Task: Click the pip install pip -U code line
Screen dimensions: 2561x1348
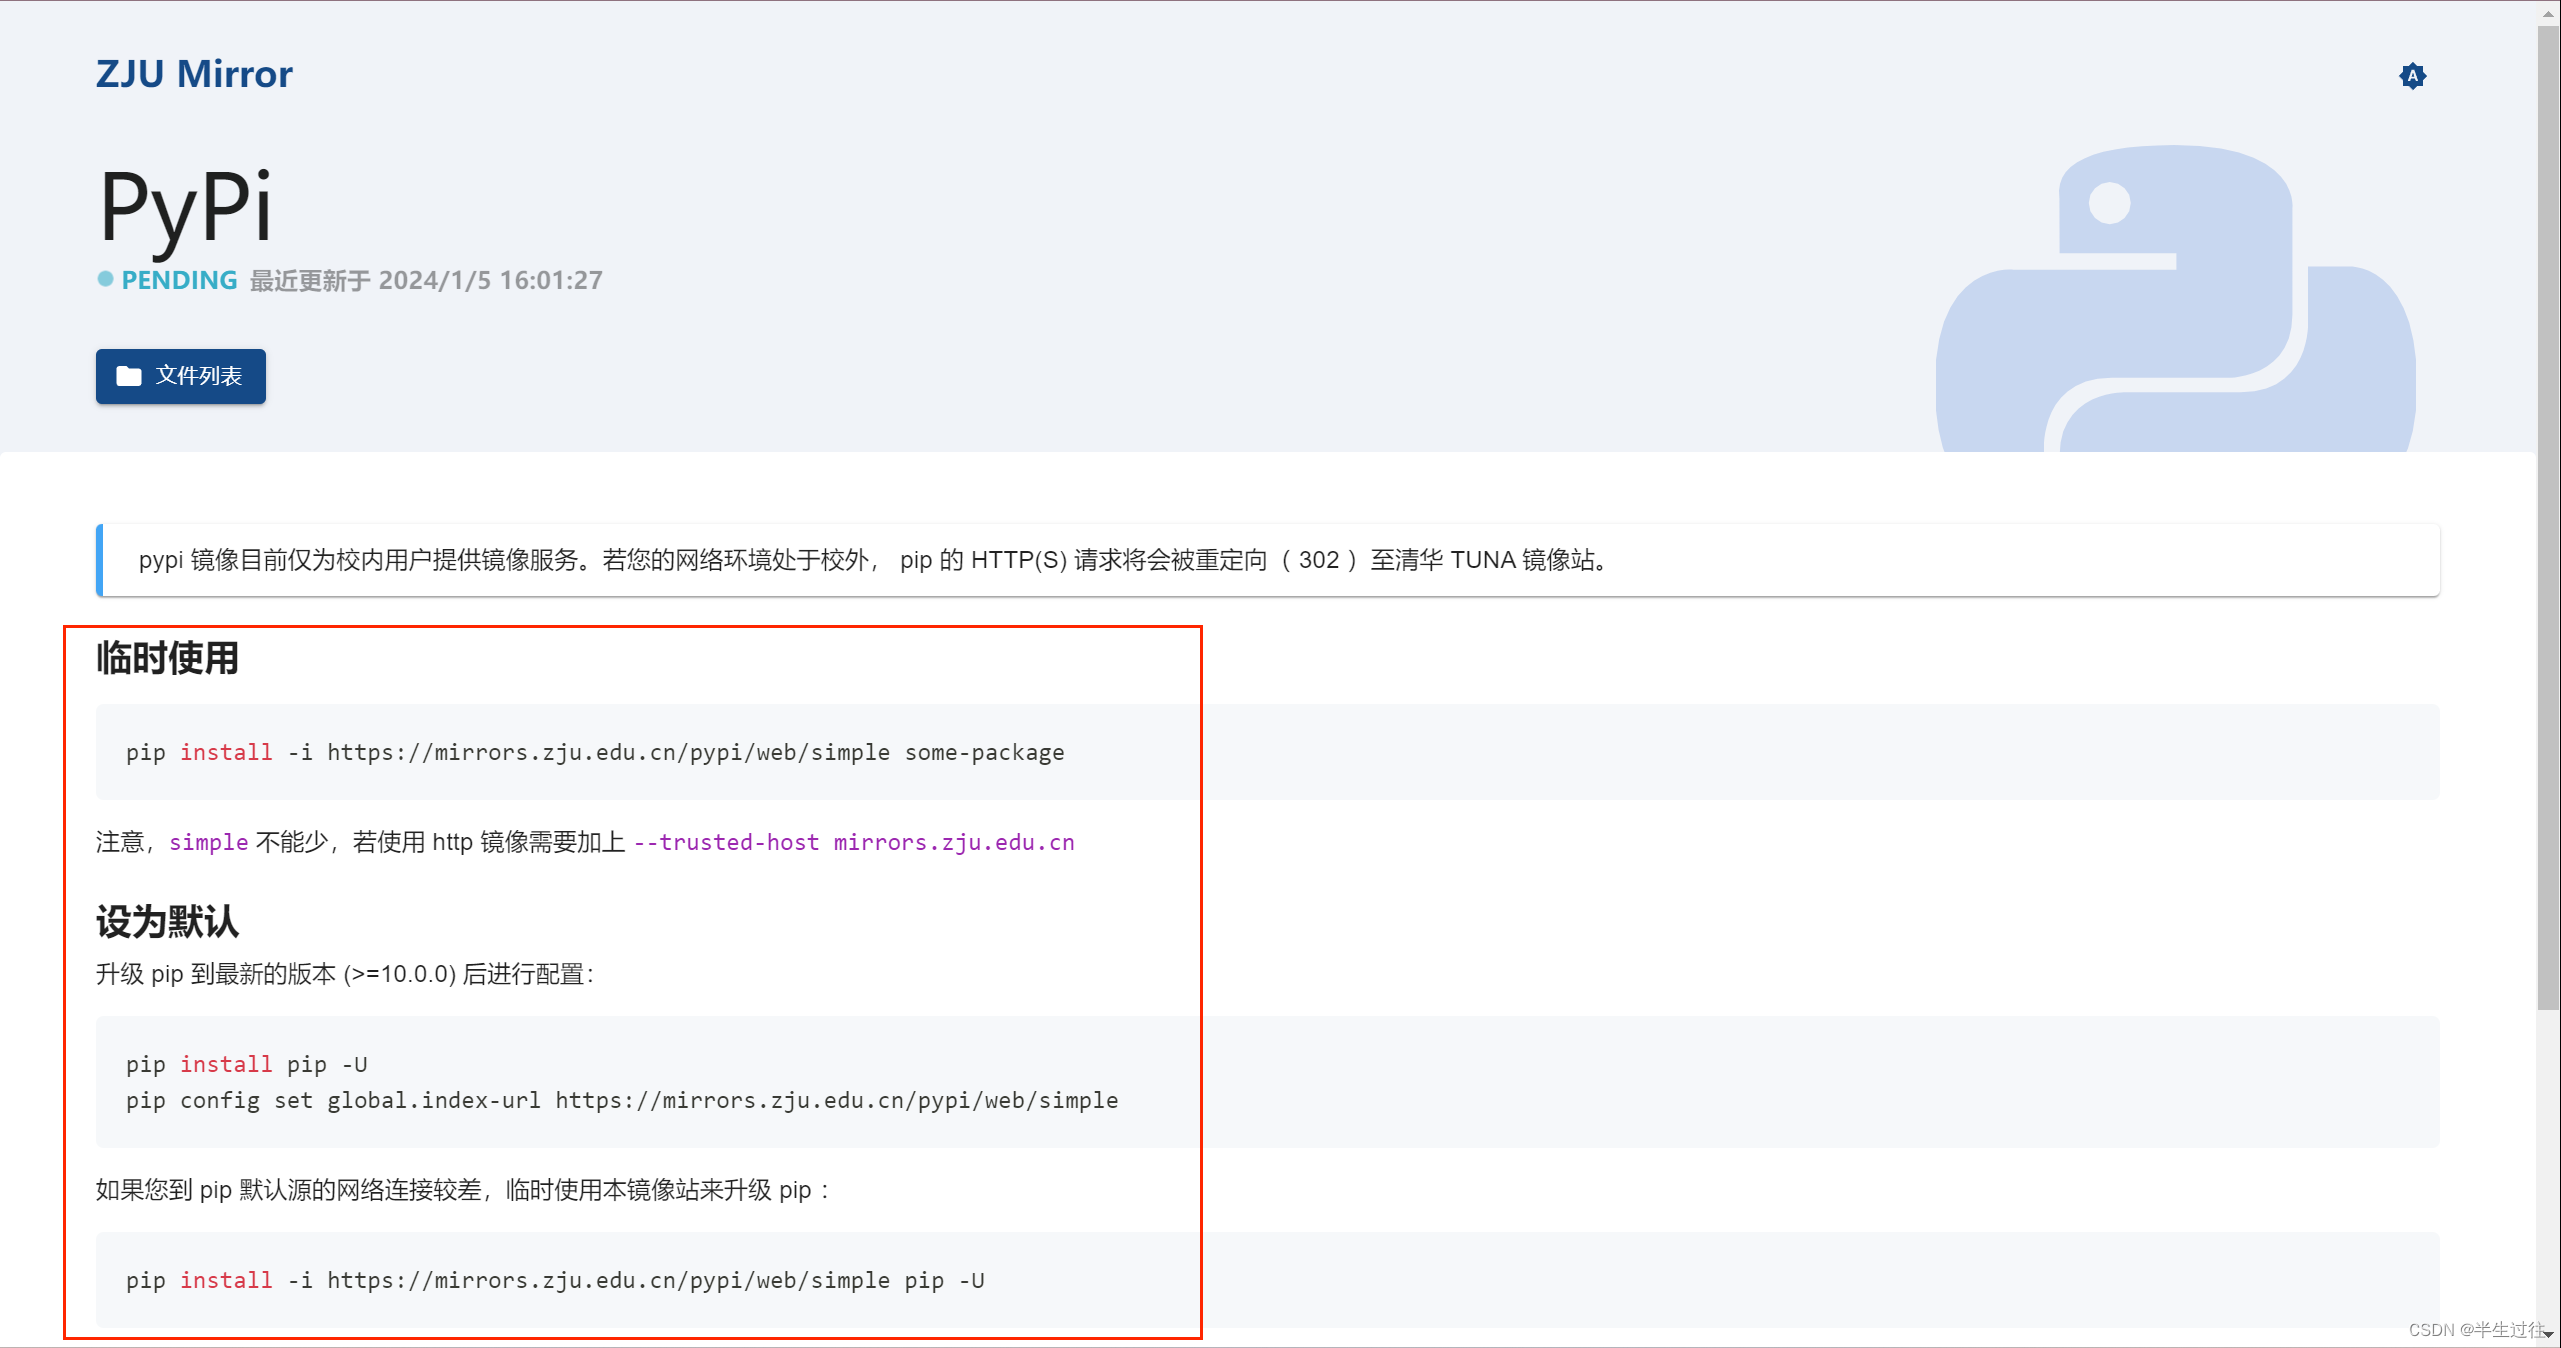Action: [247, 1064]
